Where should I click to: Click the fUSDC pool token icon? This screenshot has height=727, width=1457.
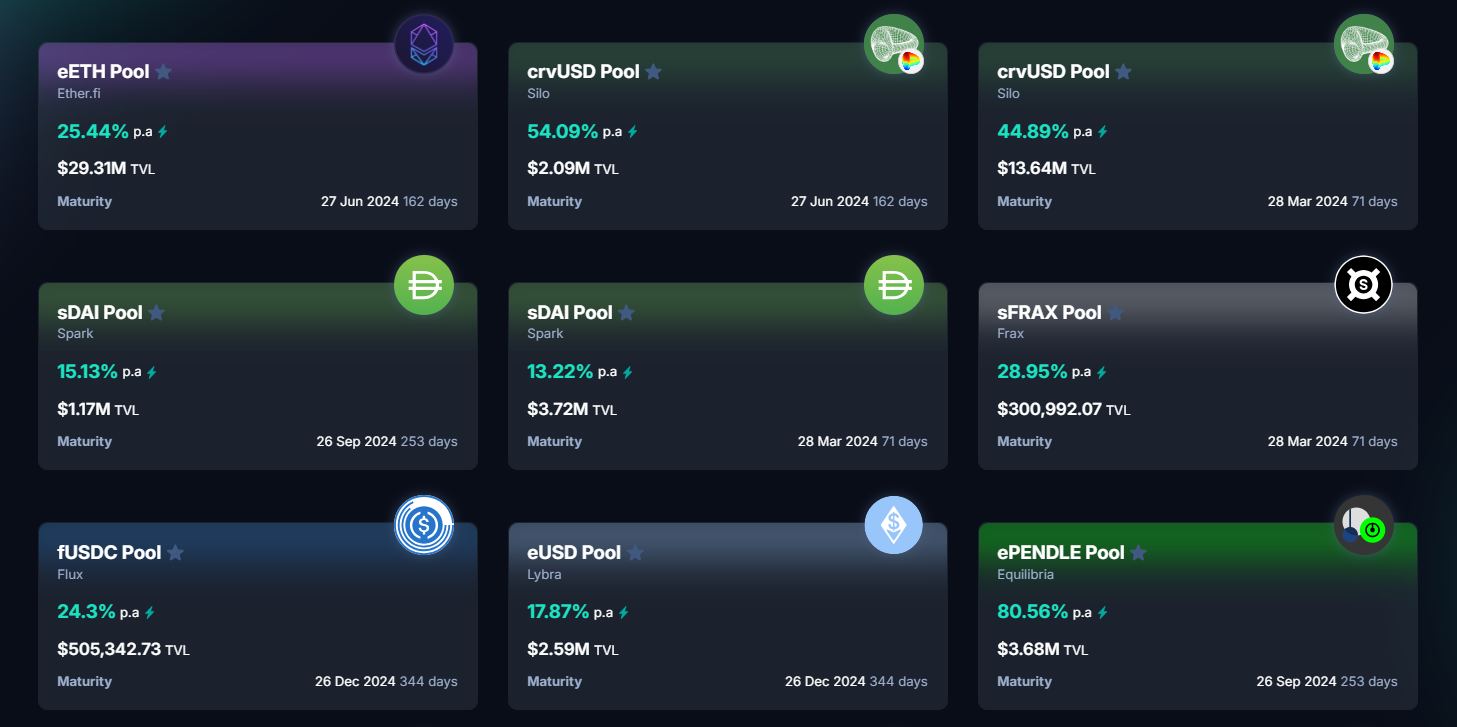click(424, 525)
